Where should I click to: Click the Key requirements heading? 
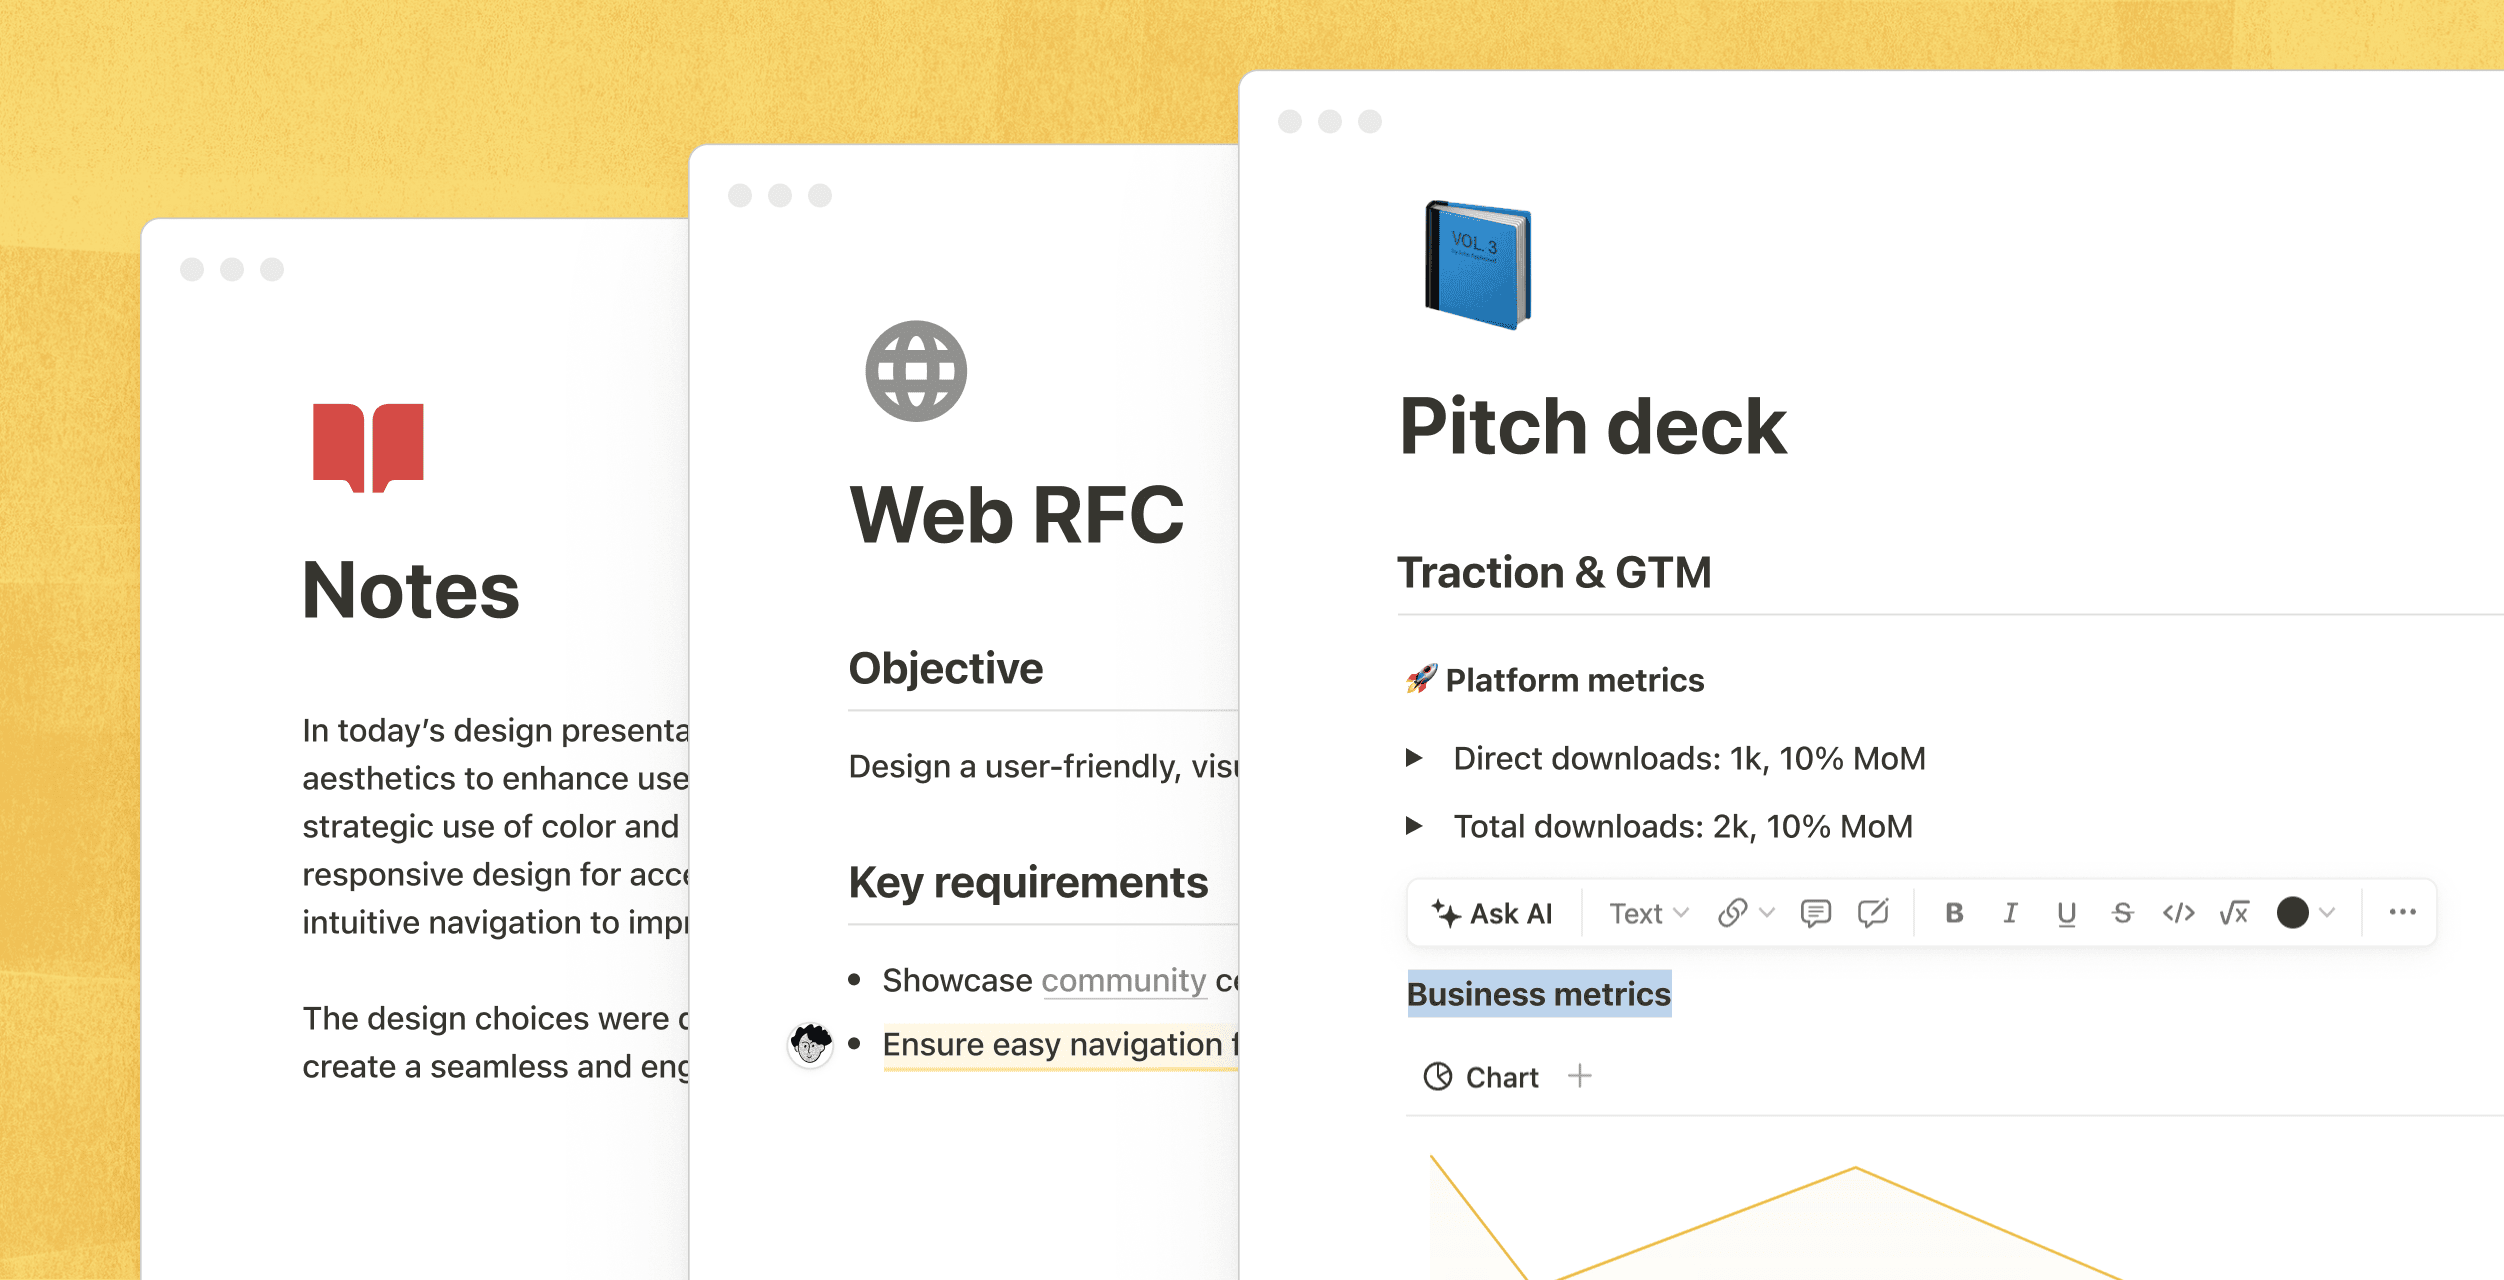click(x=1029, y=883)
